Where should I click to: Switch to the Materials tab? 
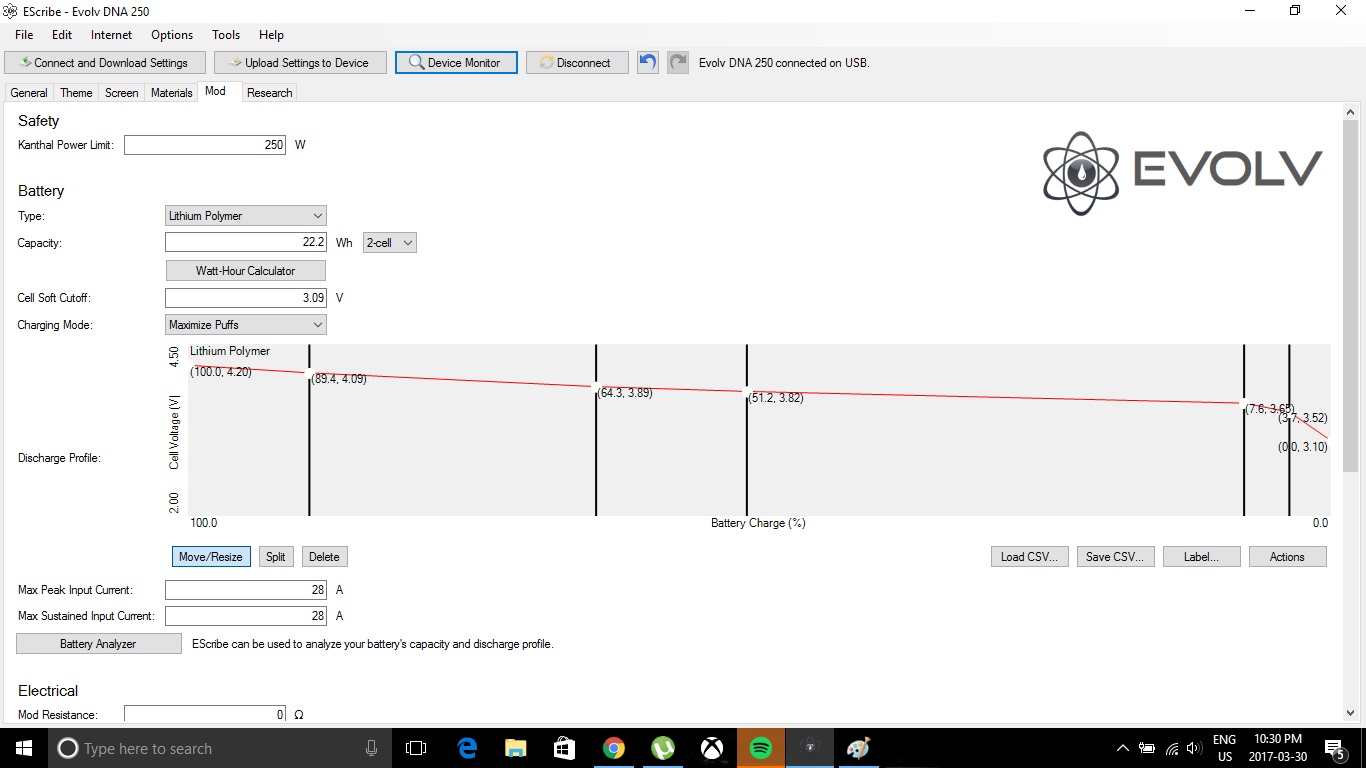pyautogui.click(x=171, y=93)
